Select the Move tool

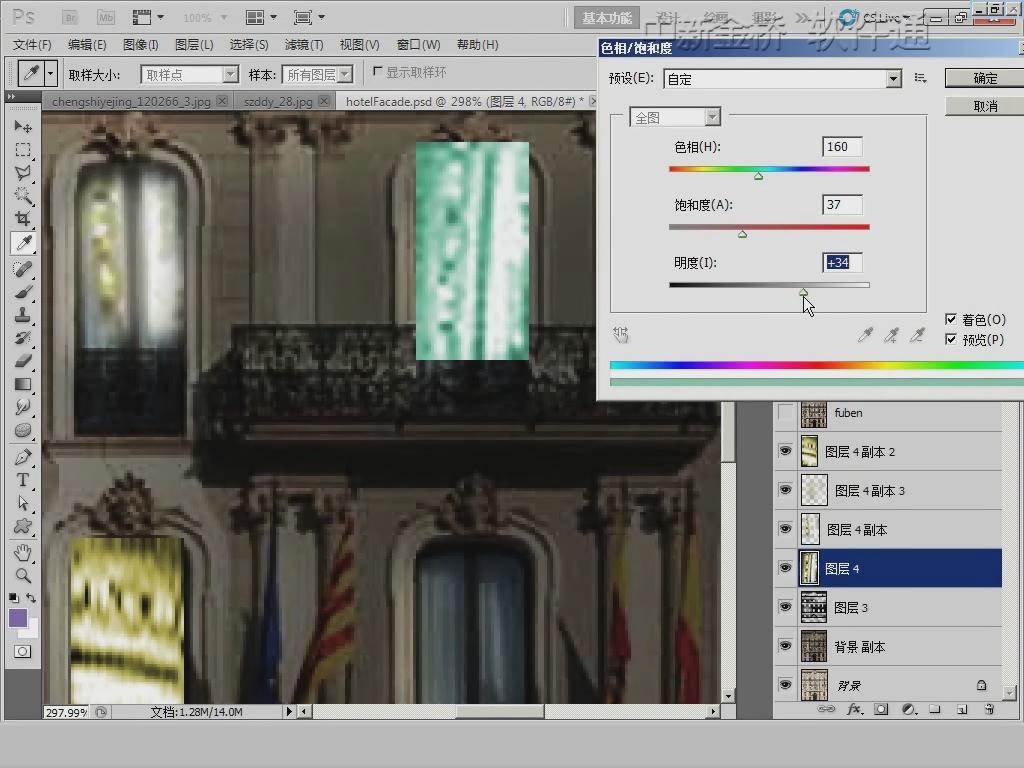23,126
